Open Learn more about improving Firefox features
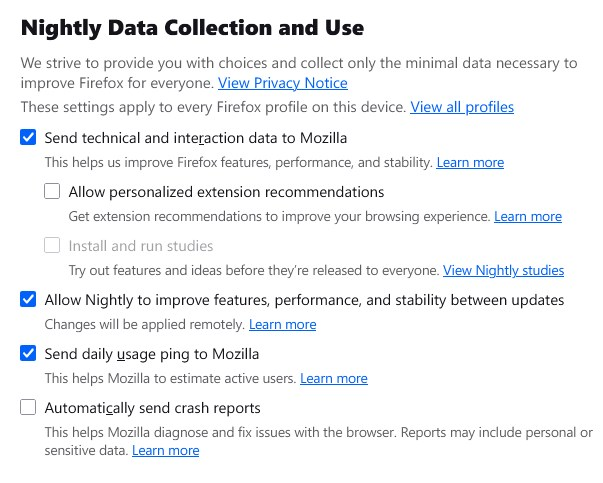 point(470,162)
